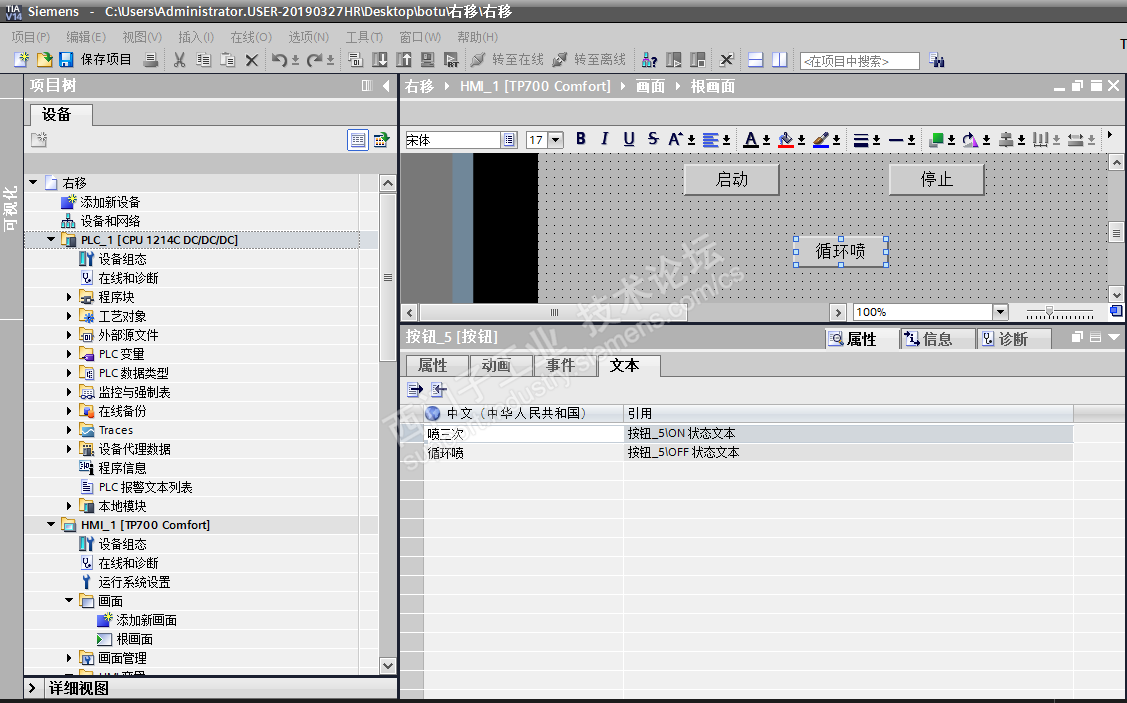Open the line style dropdown

coord(911,140)
